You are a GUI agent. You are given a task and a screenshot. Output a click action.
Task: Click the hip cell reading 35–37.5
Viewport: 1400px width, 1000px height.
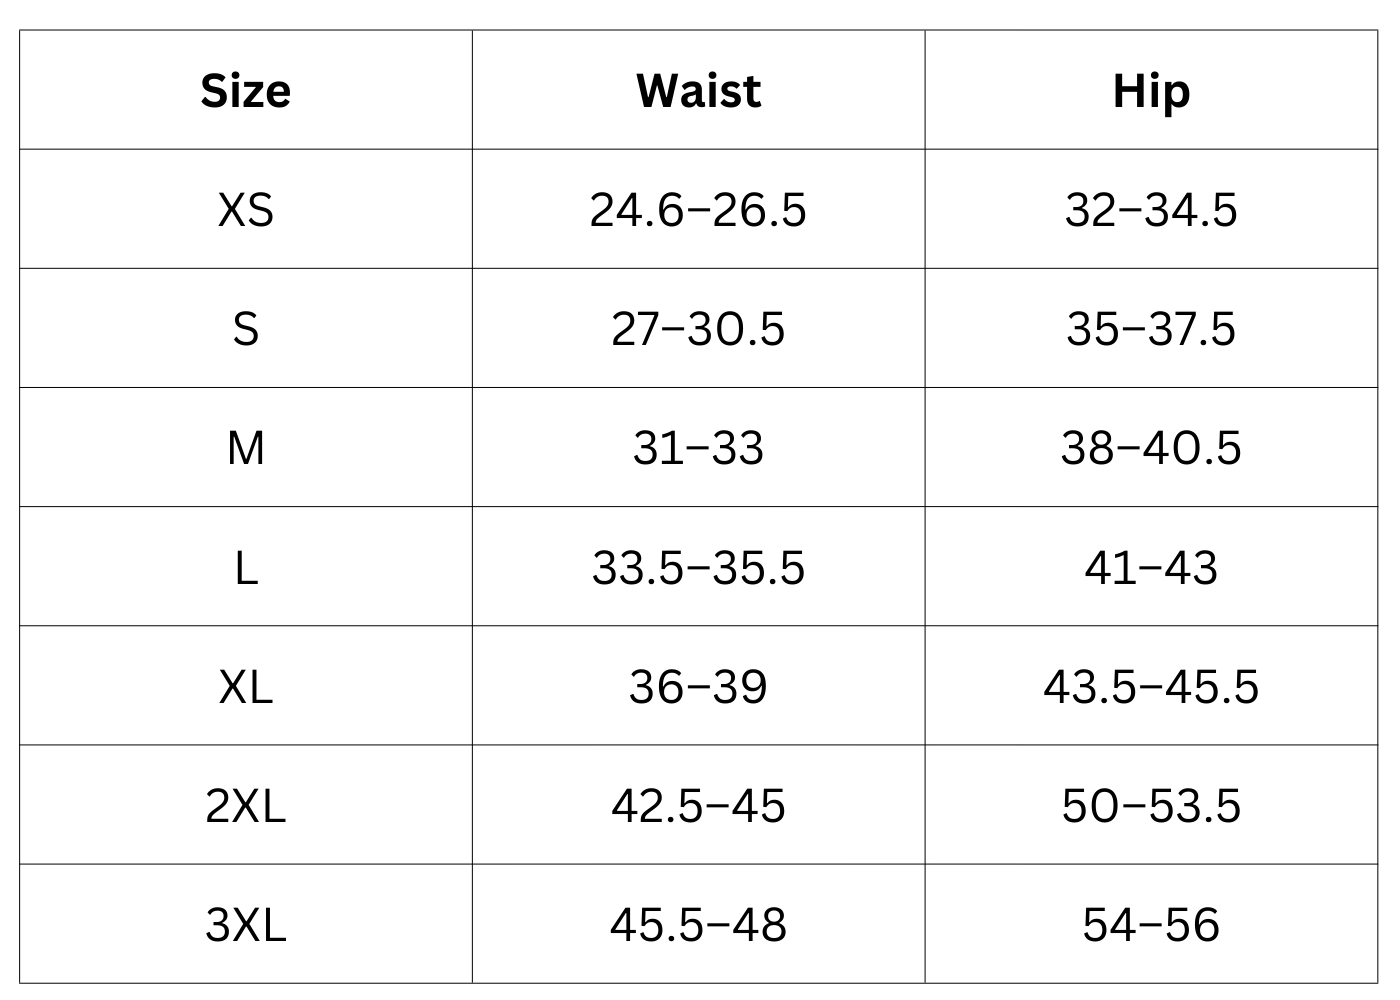(x=1151, y=329)
